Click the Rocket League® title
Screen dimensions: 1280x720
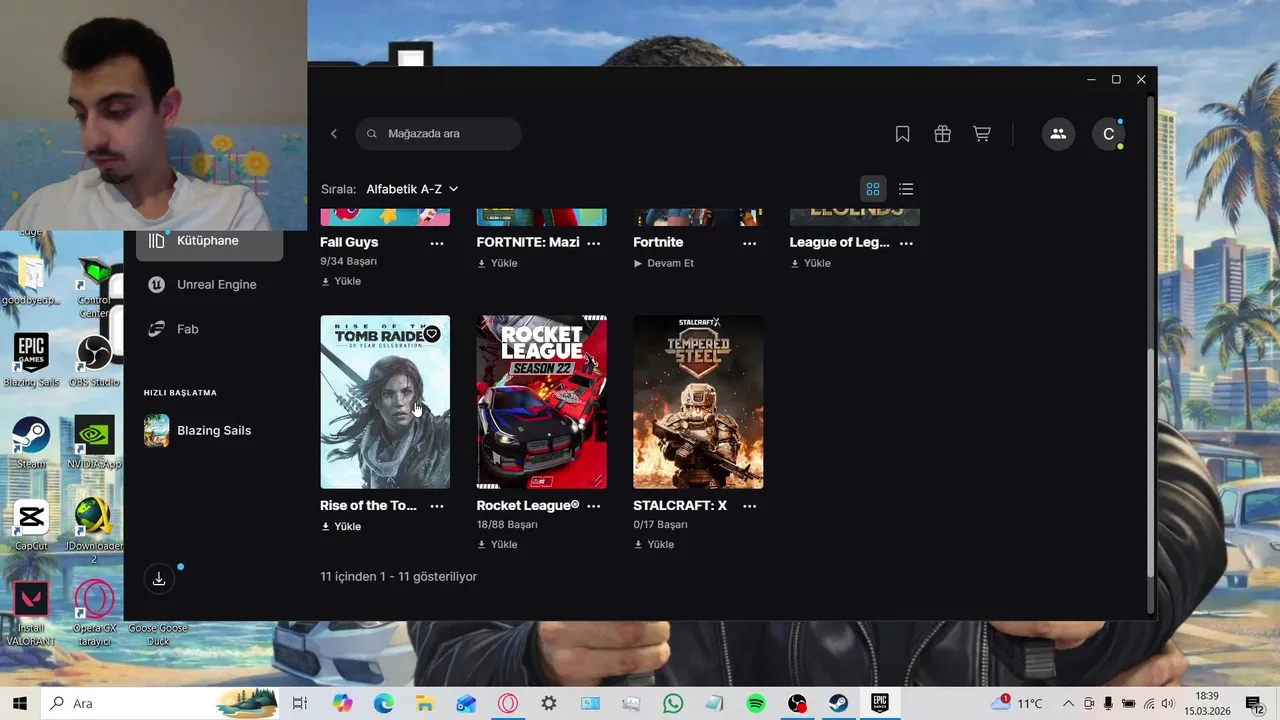[x=528, y=506]
